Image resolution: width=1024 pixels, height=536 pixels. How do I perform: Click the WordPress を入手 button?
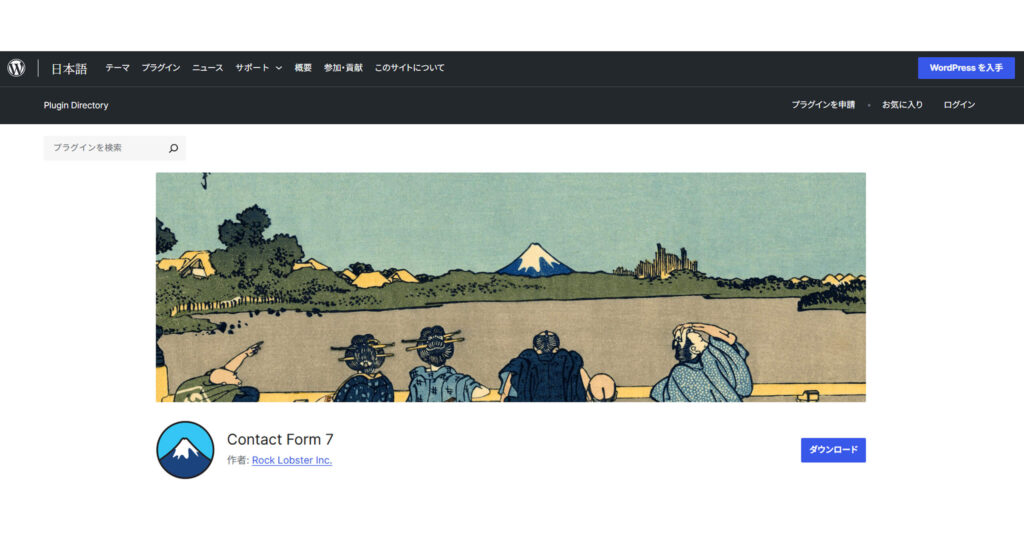(x=966, y=68)
